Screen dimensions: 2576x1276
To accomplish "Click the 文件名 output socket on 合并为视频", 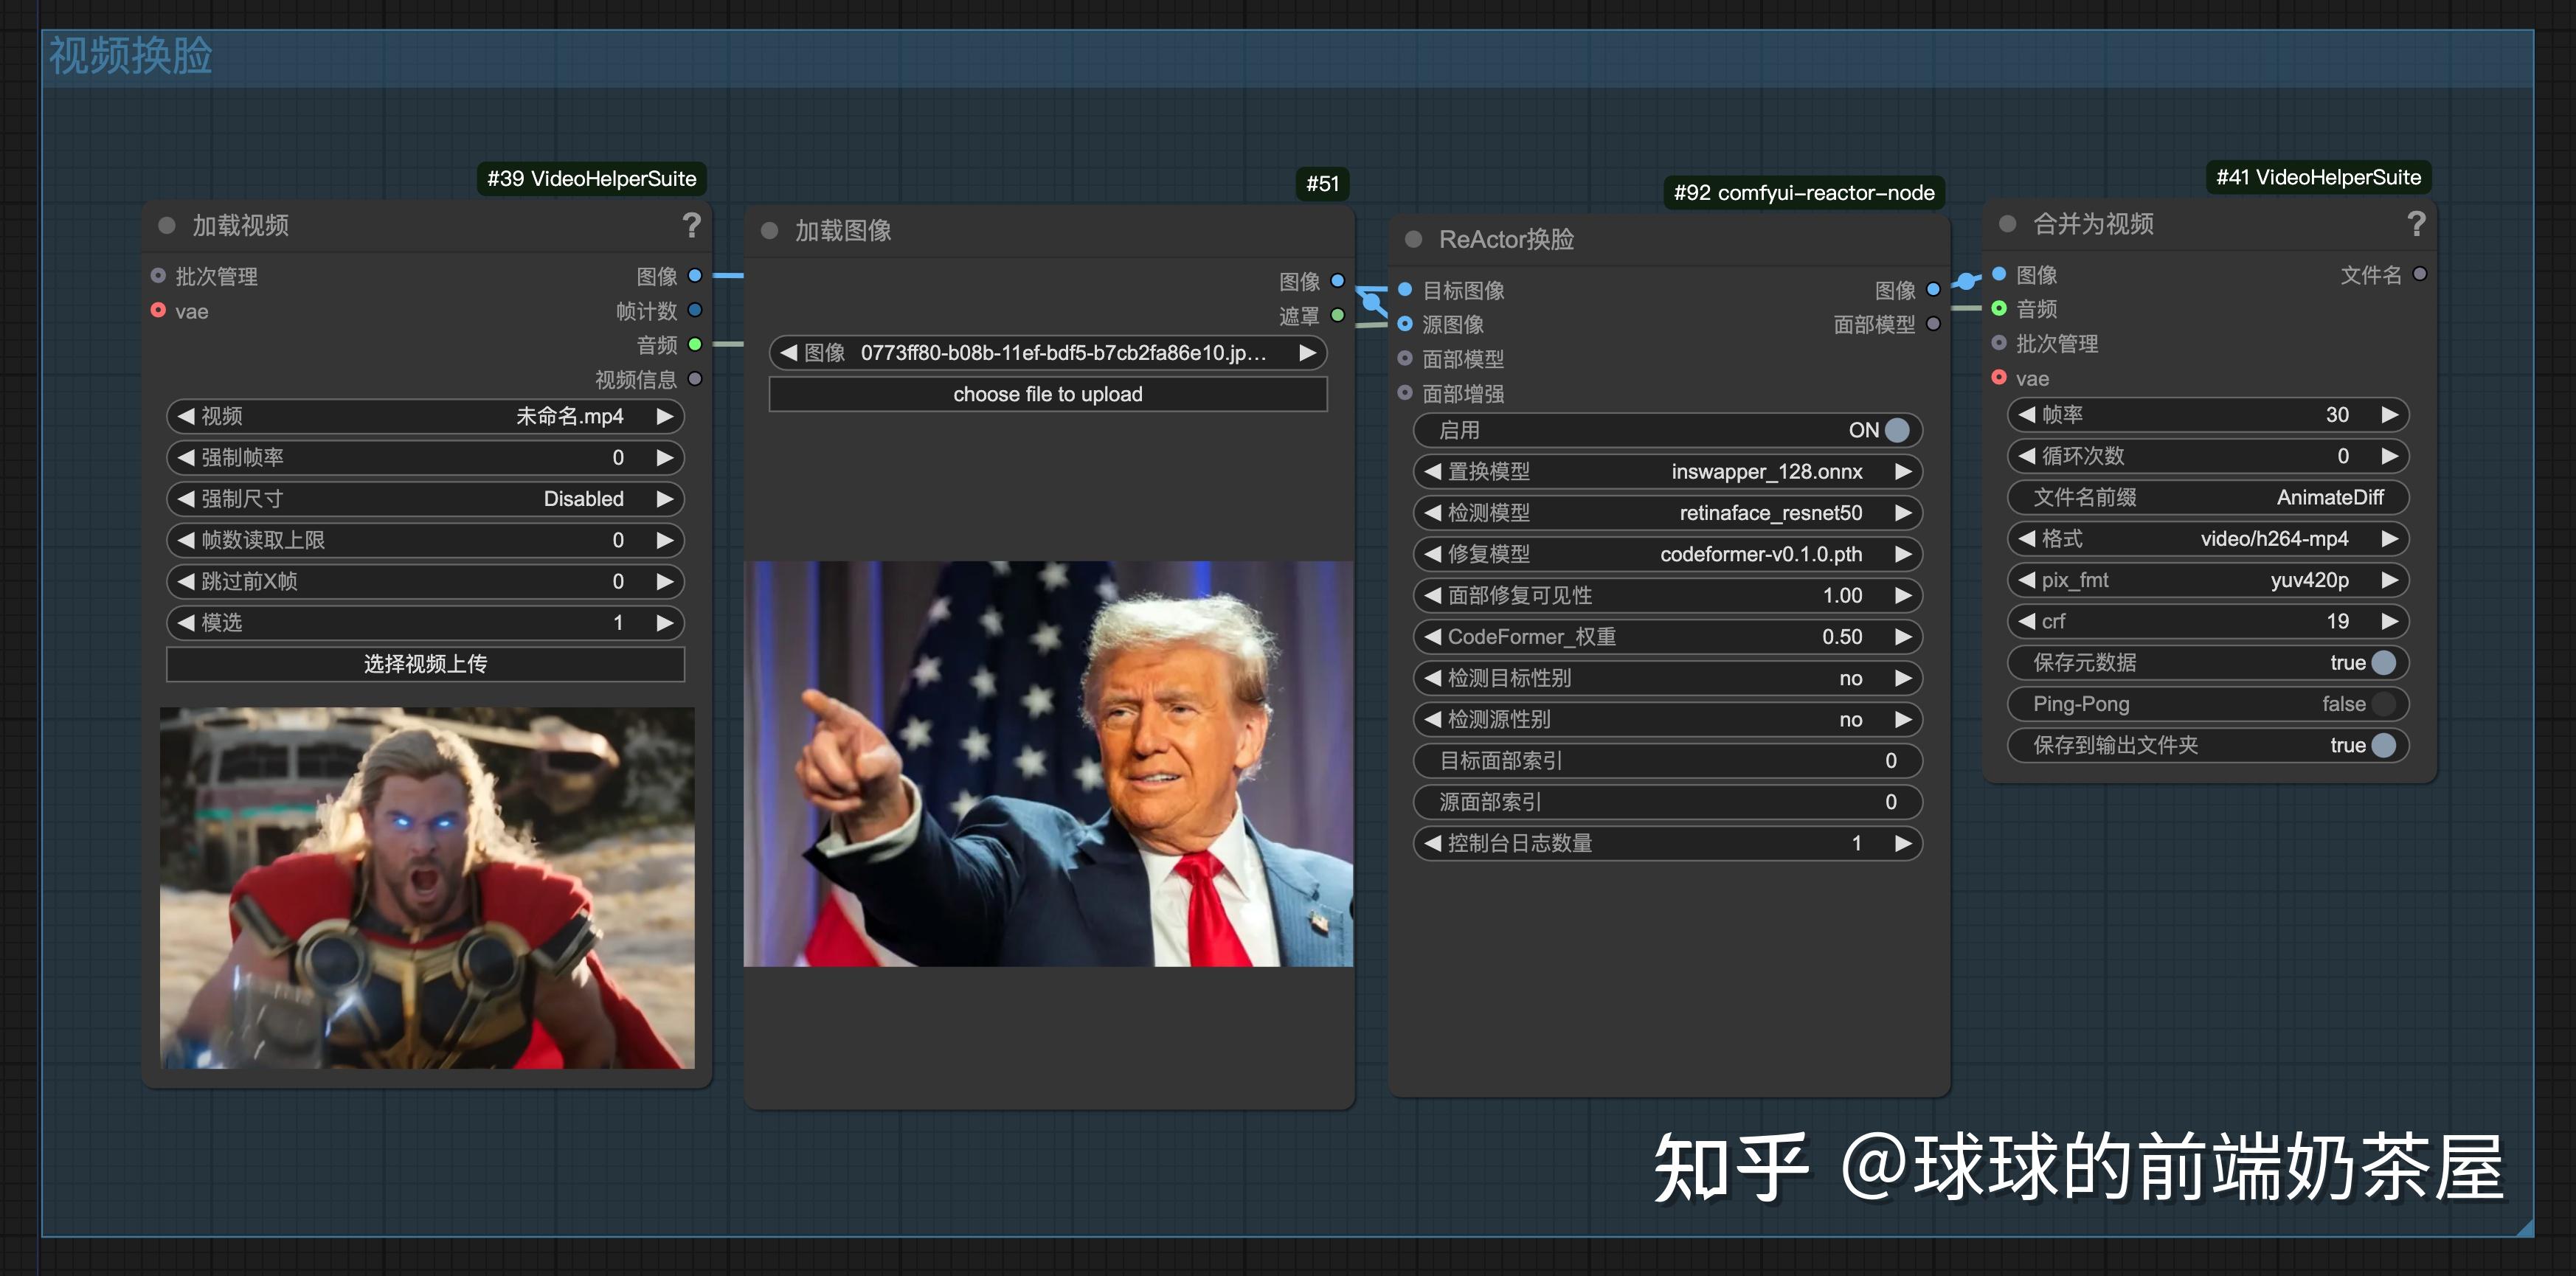I will pos(2420,274).
